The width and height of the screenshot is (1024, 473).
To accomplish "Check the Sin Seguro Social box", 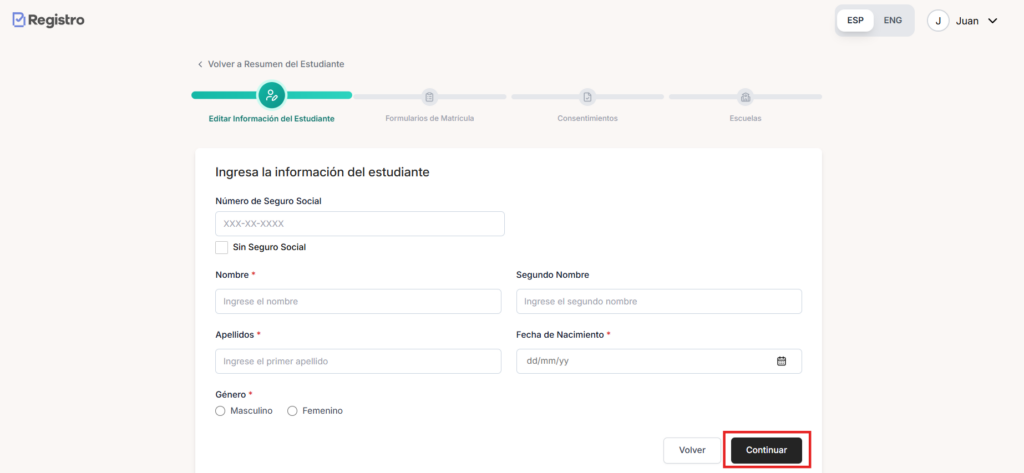I will (222, 247).
